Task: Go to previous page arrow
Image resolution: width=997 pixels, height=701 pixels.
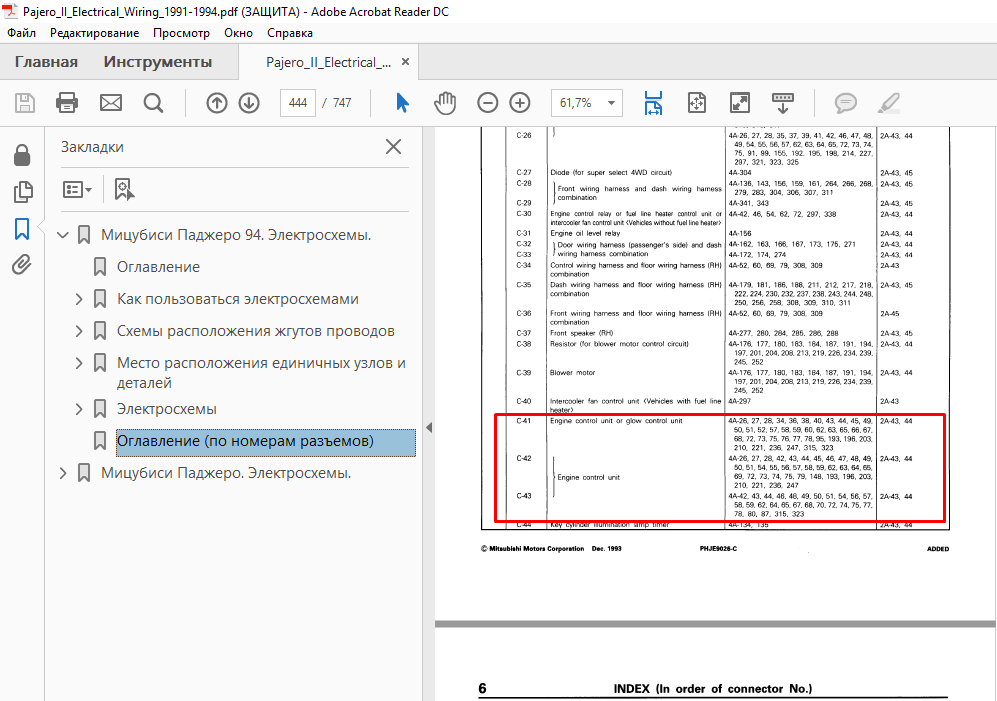Action: pyautogui.click(x=217, y=102)
